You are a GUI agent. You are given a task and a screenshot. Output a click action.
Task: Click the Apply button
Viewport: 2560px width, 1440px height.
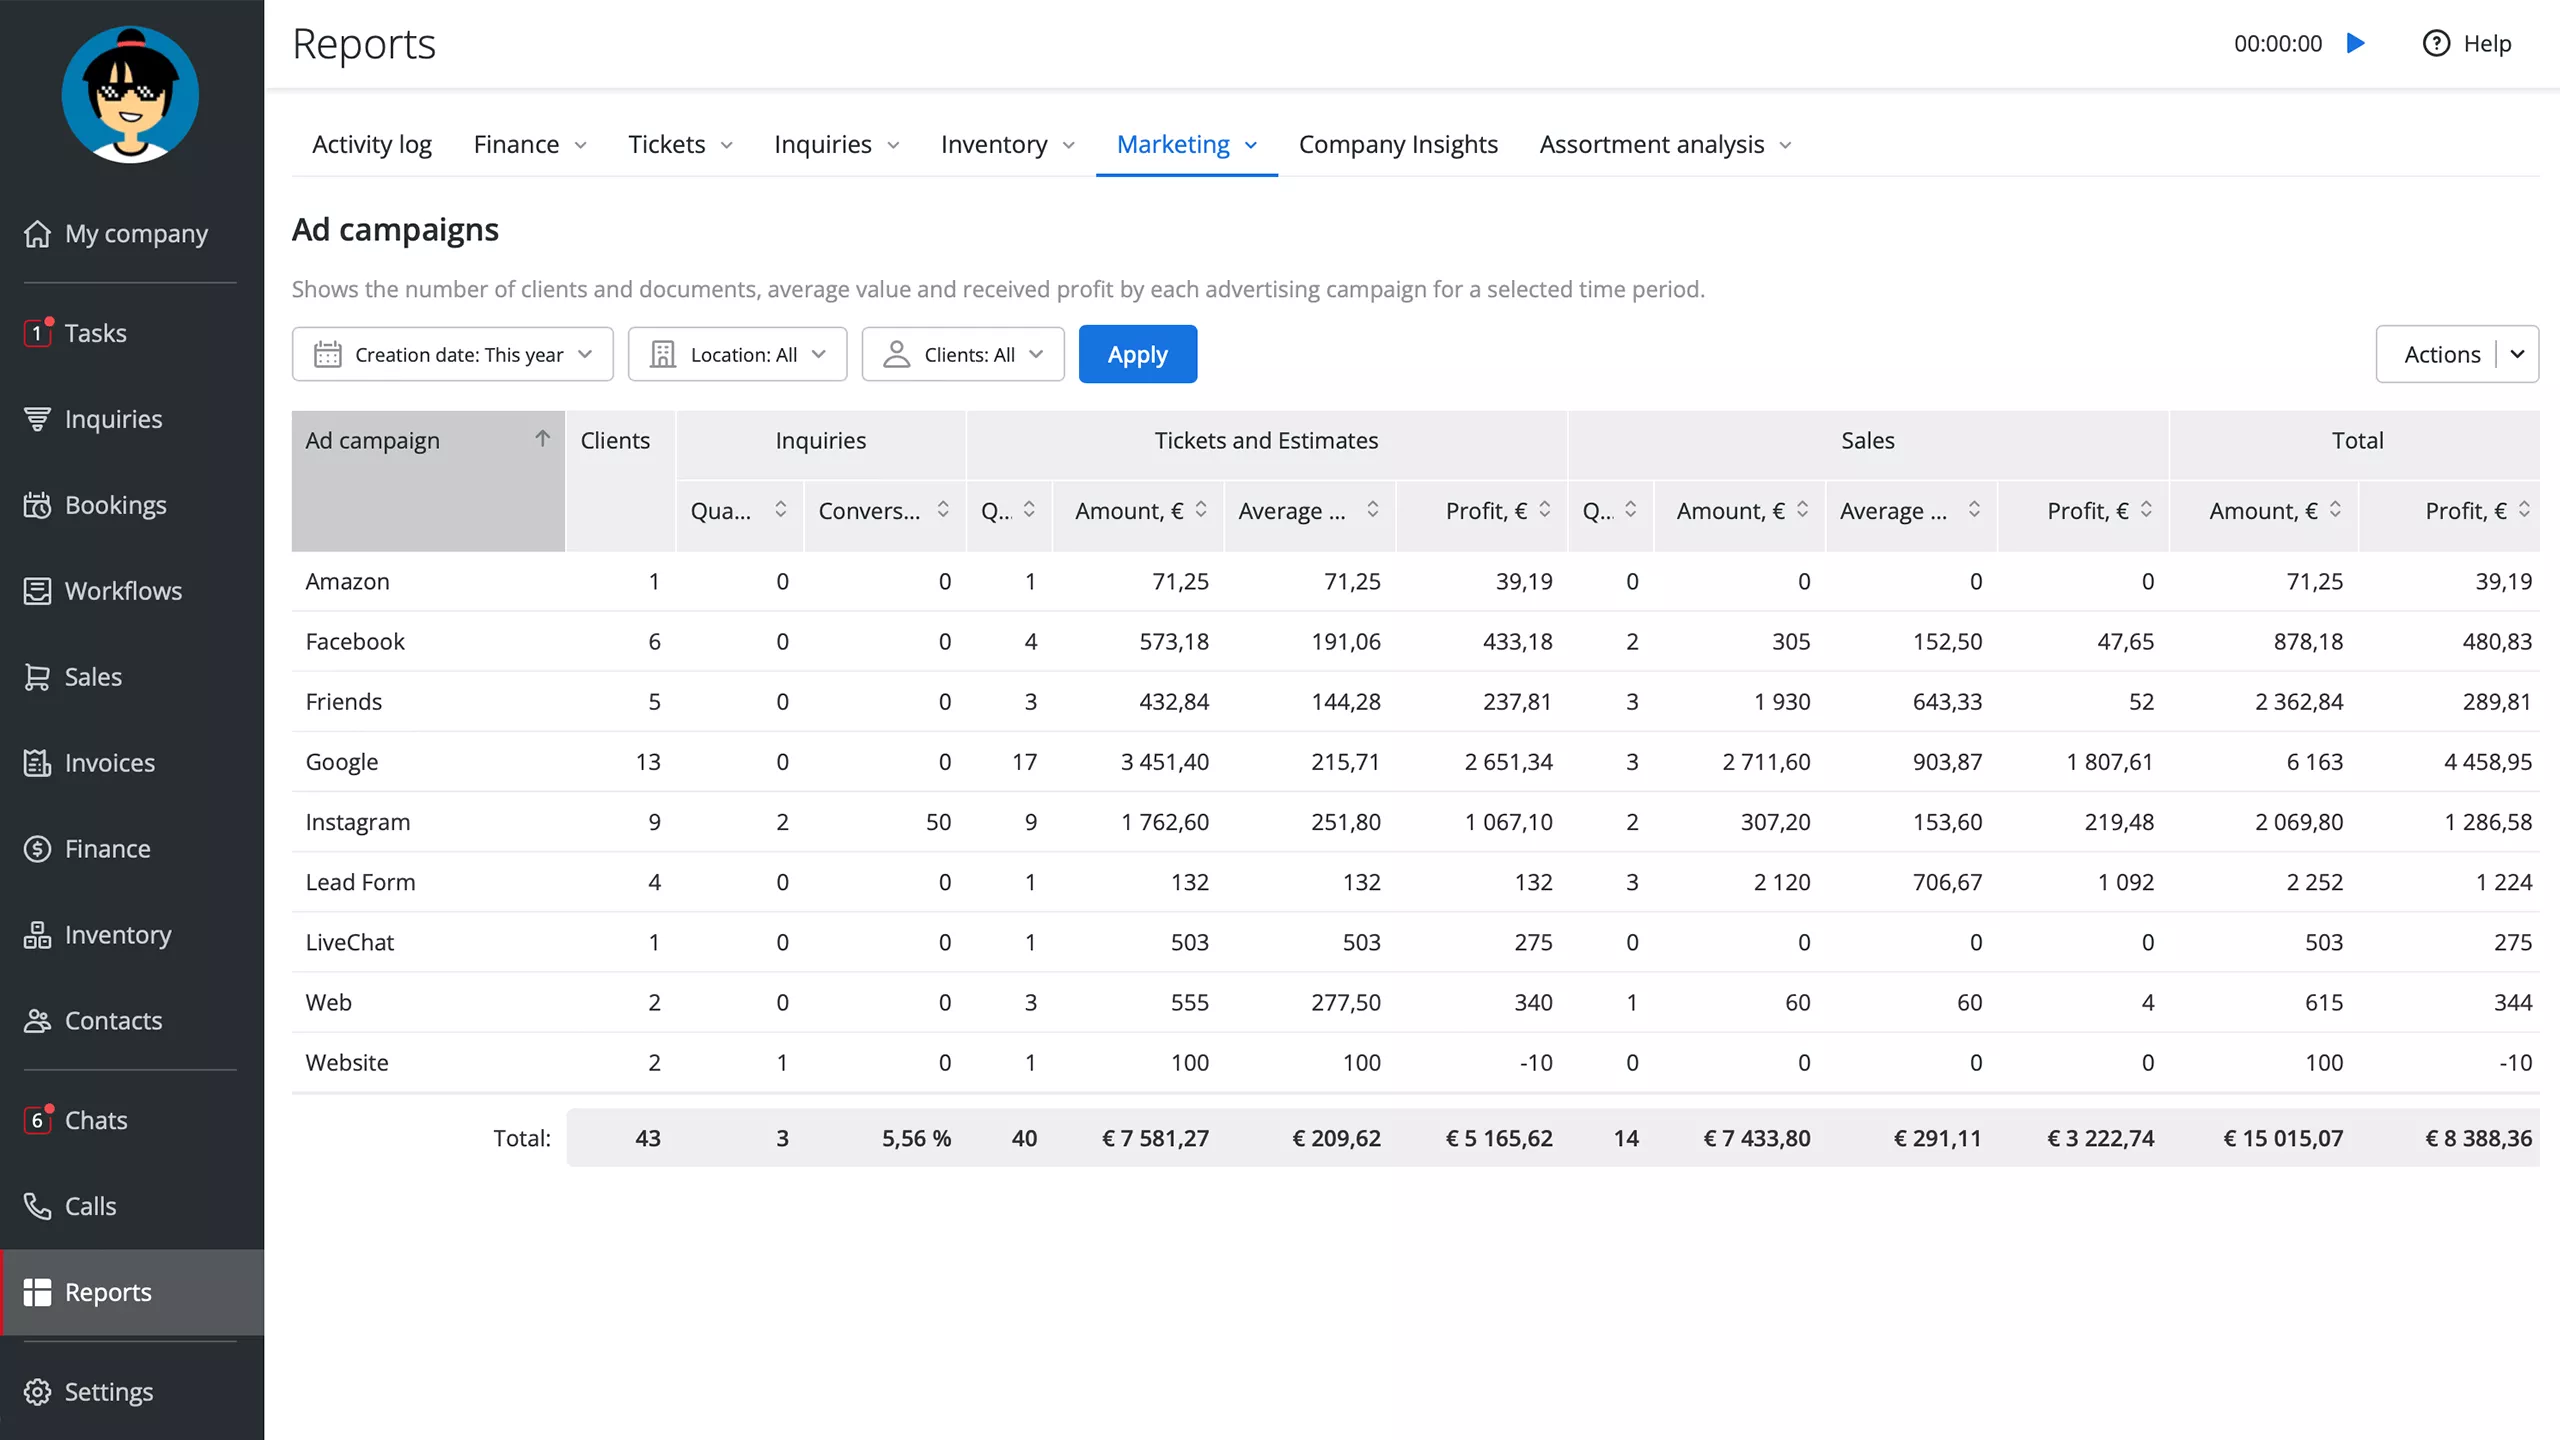[1137, 354]
